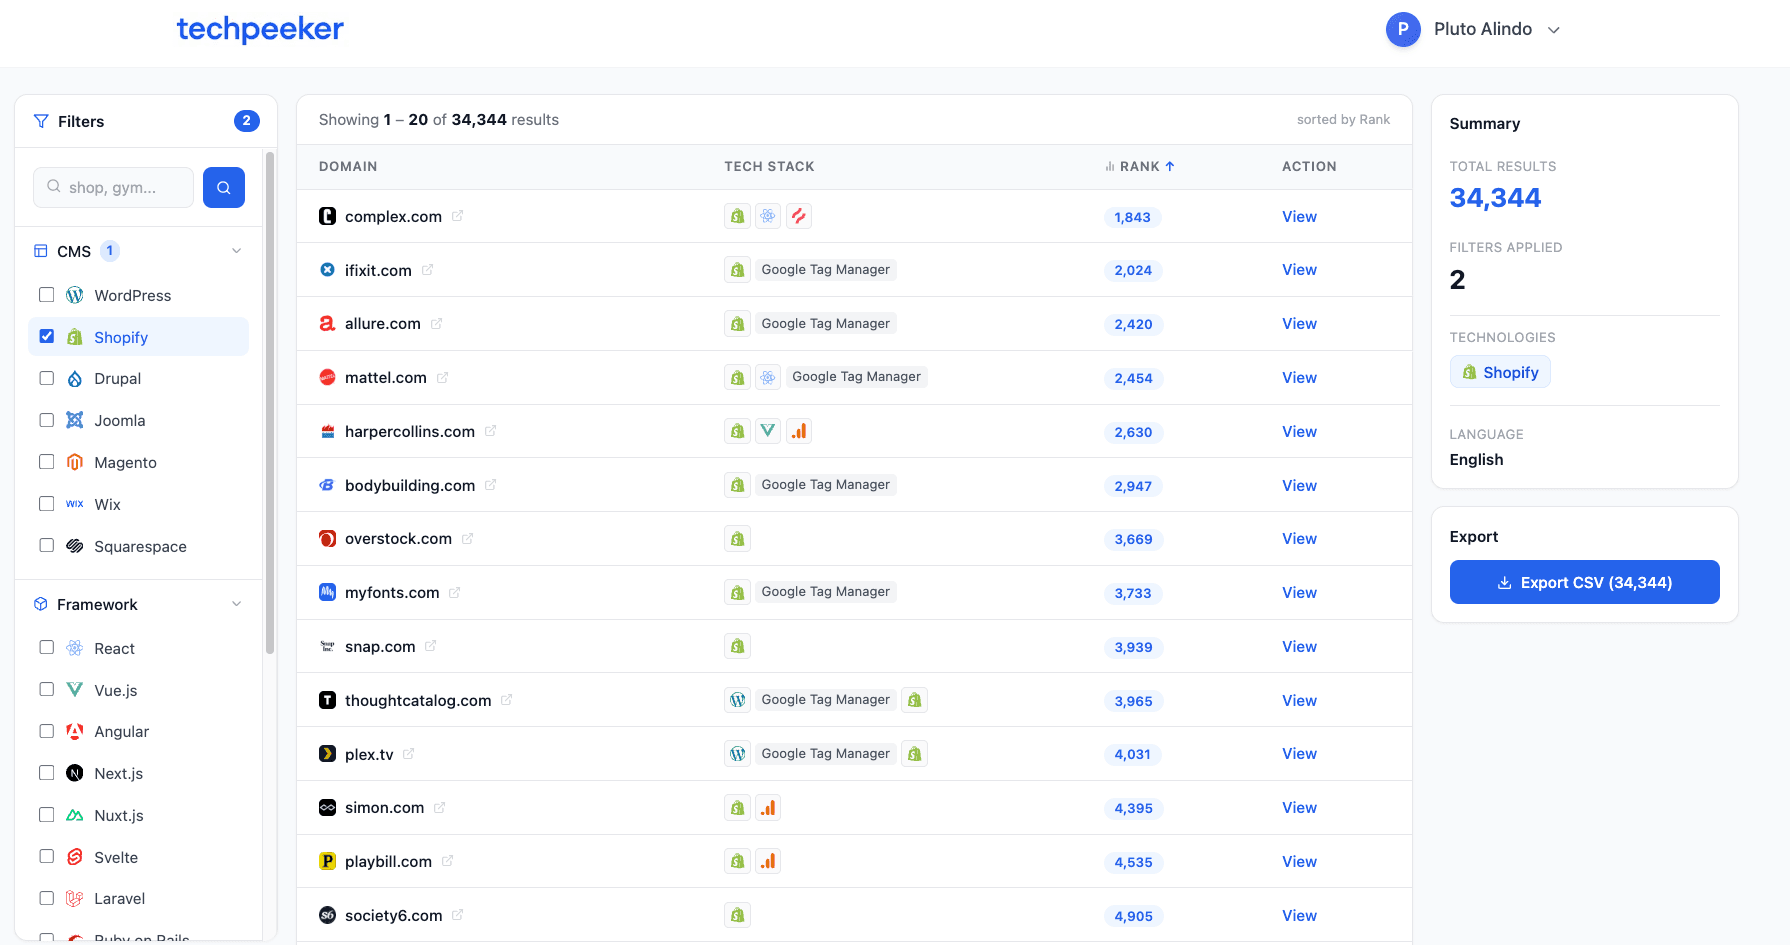Click the React icon in mattel.com's row
Viewport: 1790px width, 945px height.
coord(768,376)
